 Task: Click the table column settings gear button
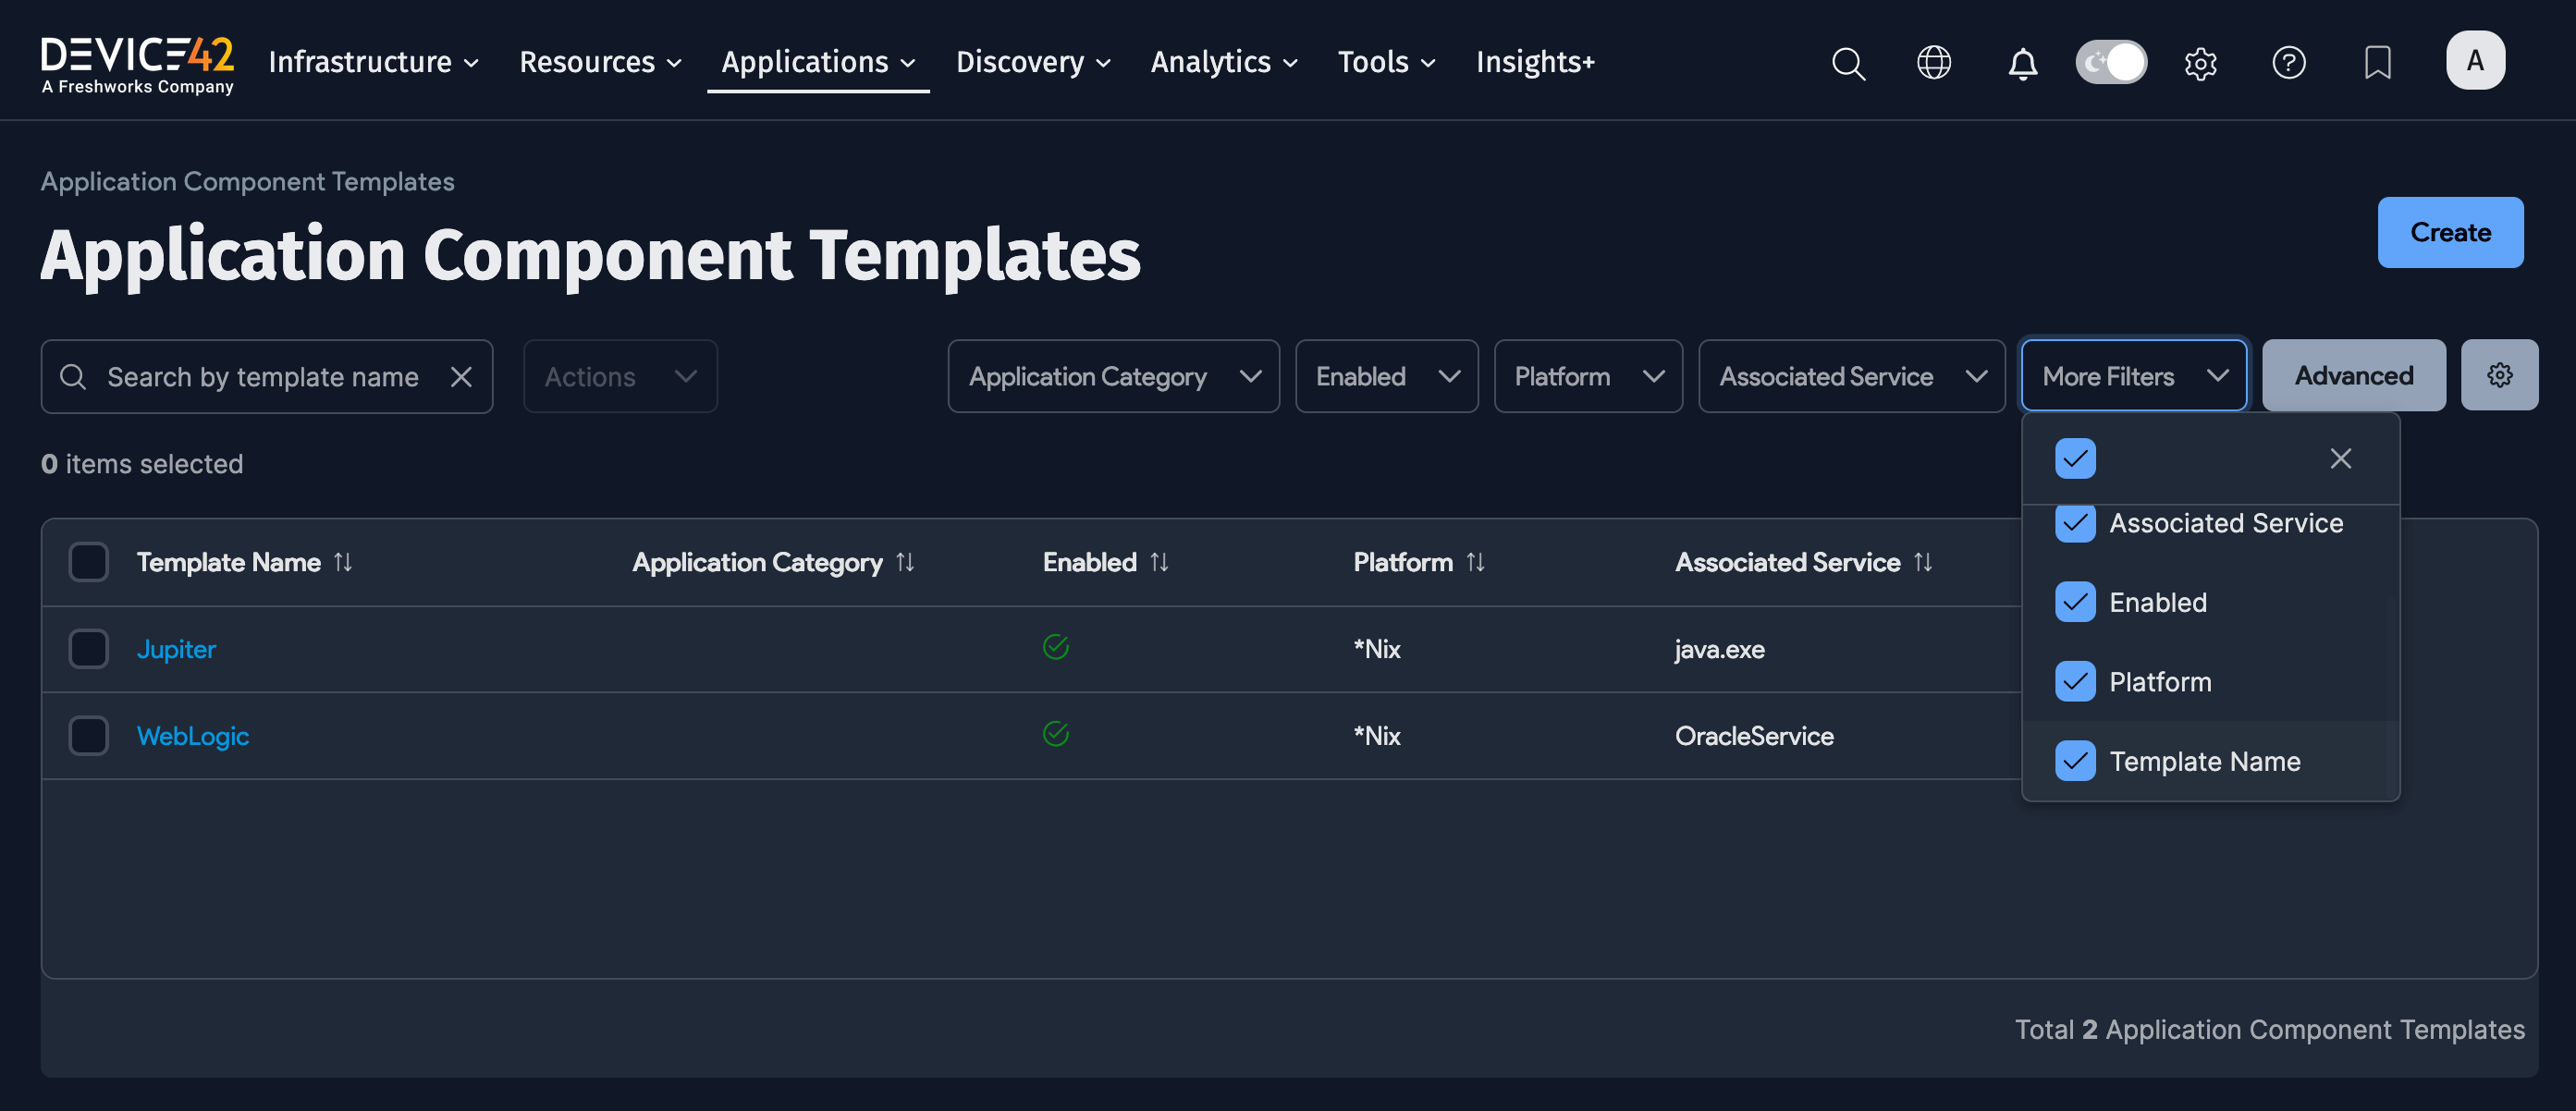point(2499,375)
